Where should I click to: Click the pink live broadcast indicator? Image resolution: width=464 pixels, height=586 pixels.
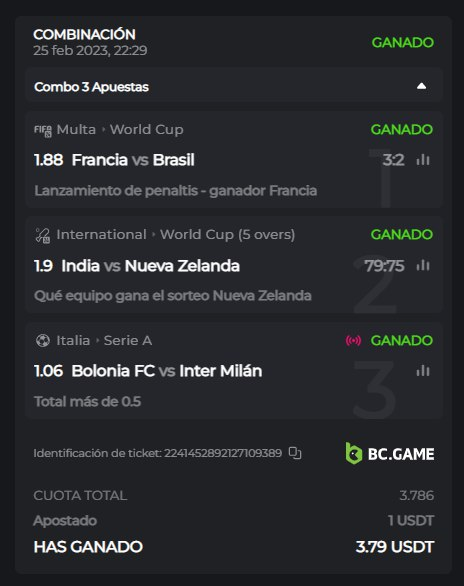353,340
